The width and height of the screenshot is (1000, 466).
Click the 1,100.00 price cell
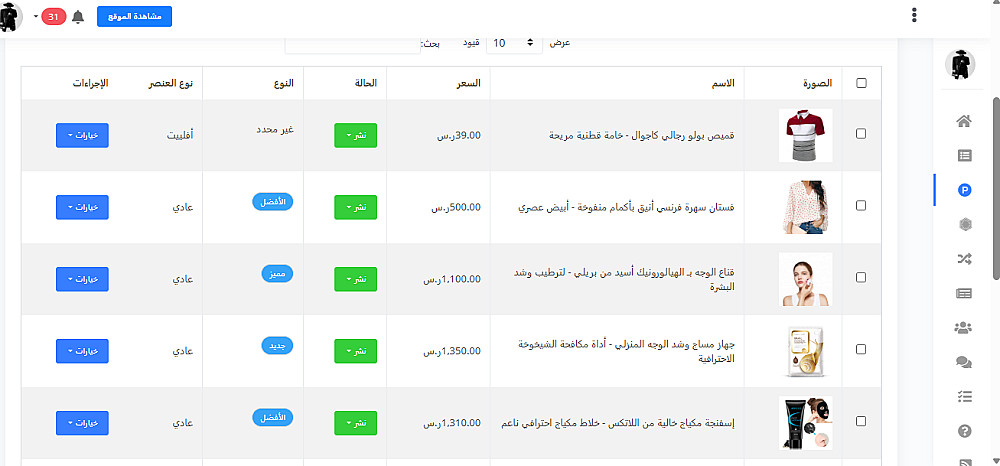tap(452, 279)
